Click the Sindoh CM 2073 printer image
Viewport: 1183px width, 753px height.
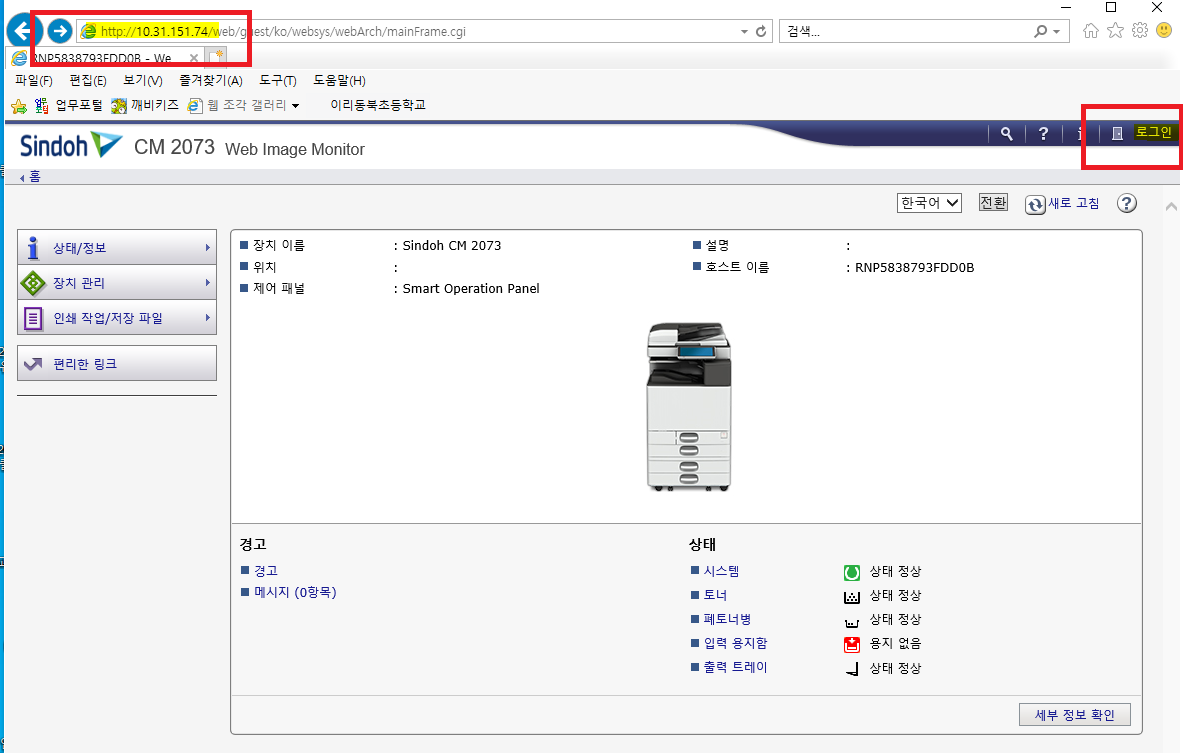point(689,407)
